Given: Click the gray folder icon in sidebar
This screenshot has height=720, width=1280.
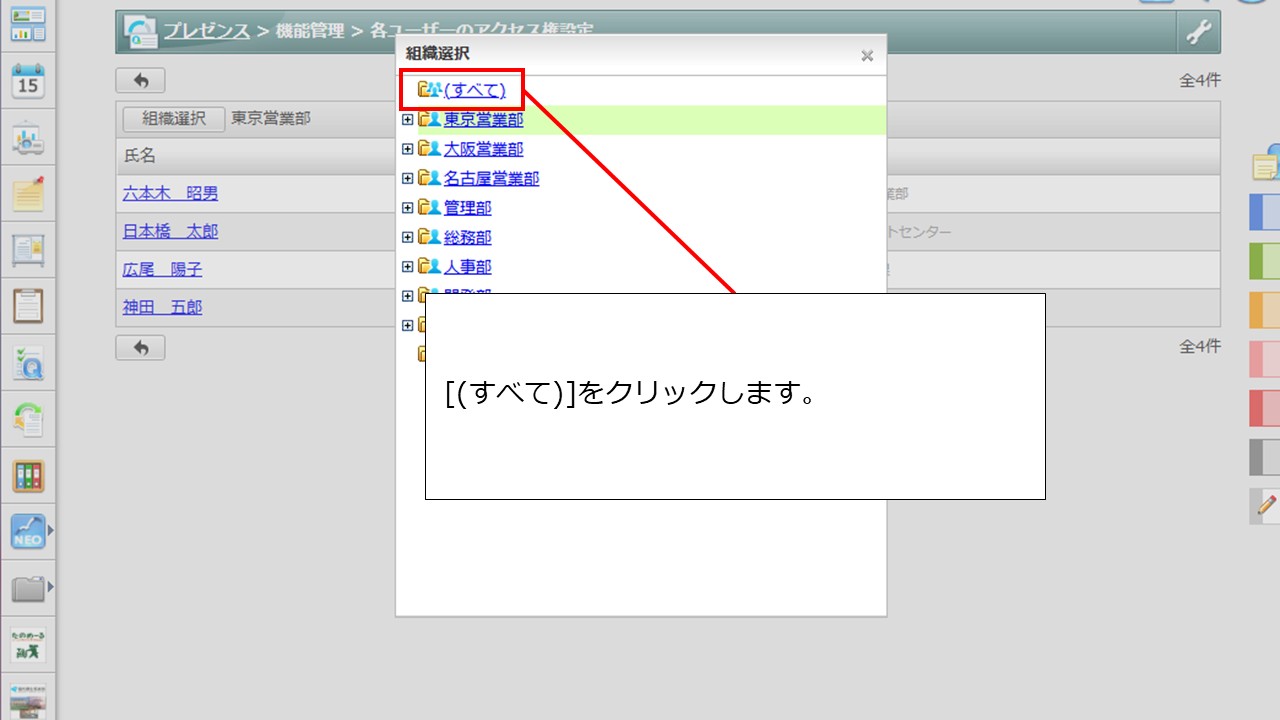Looking at the screenshot, I should tap(28, 588).
